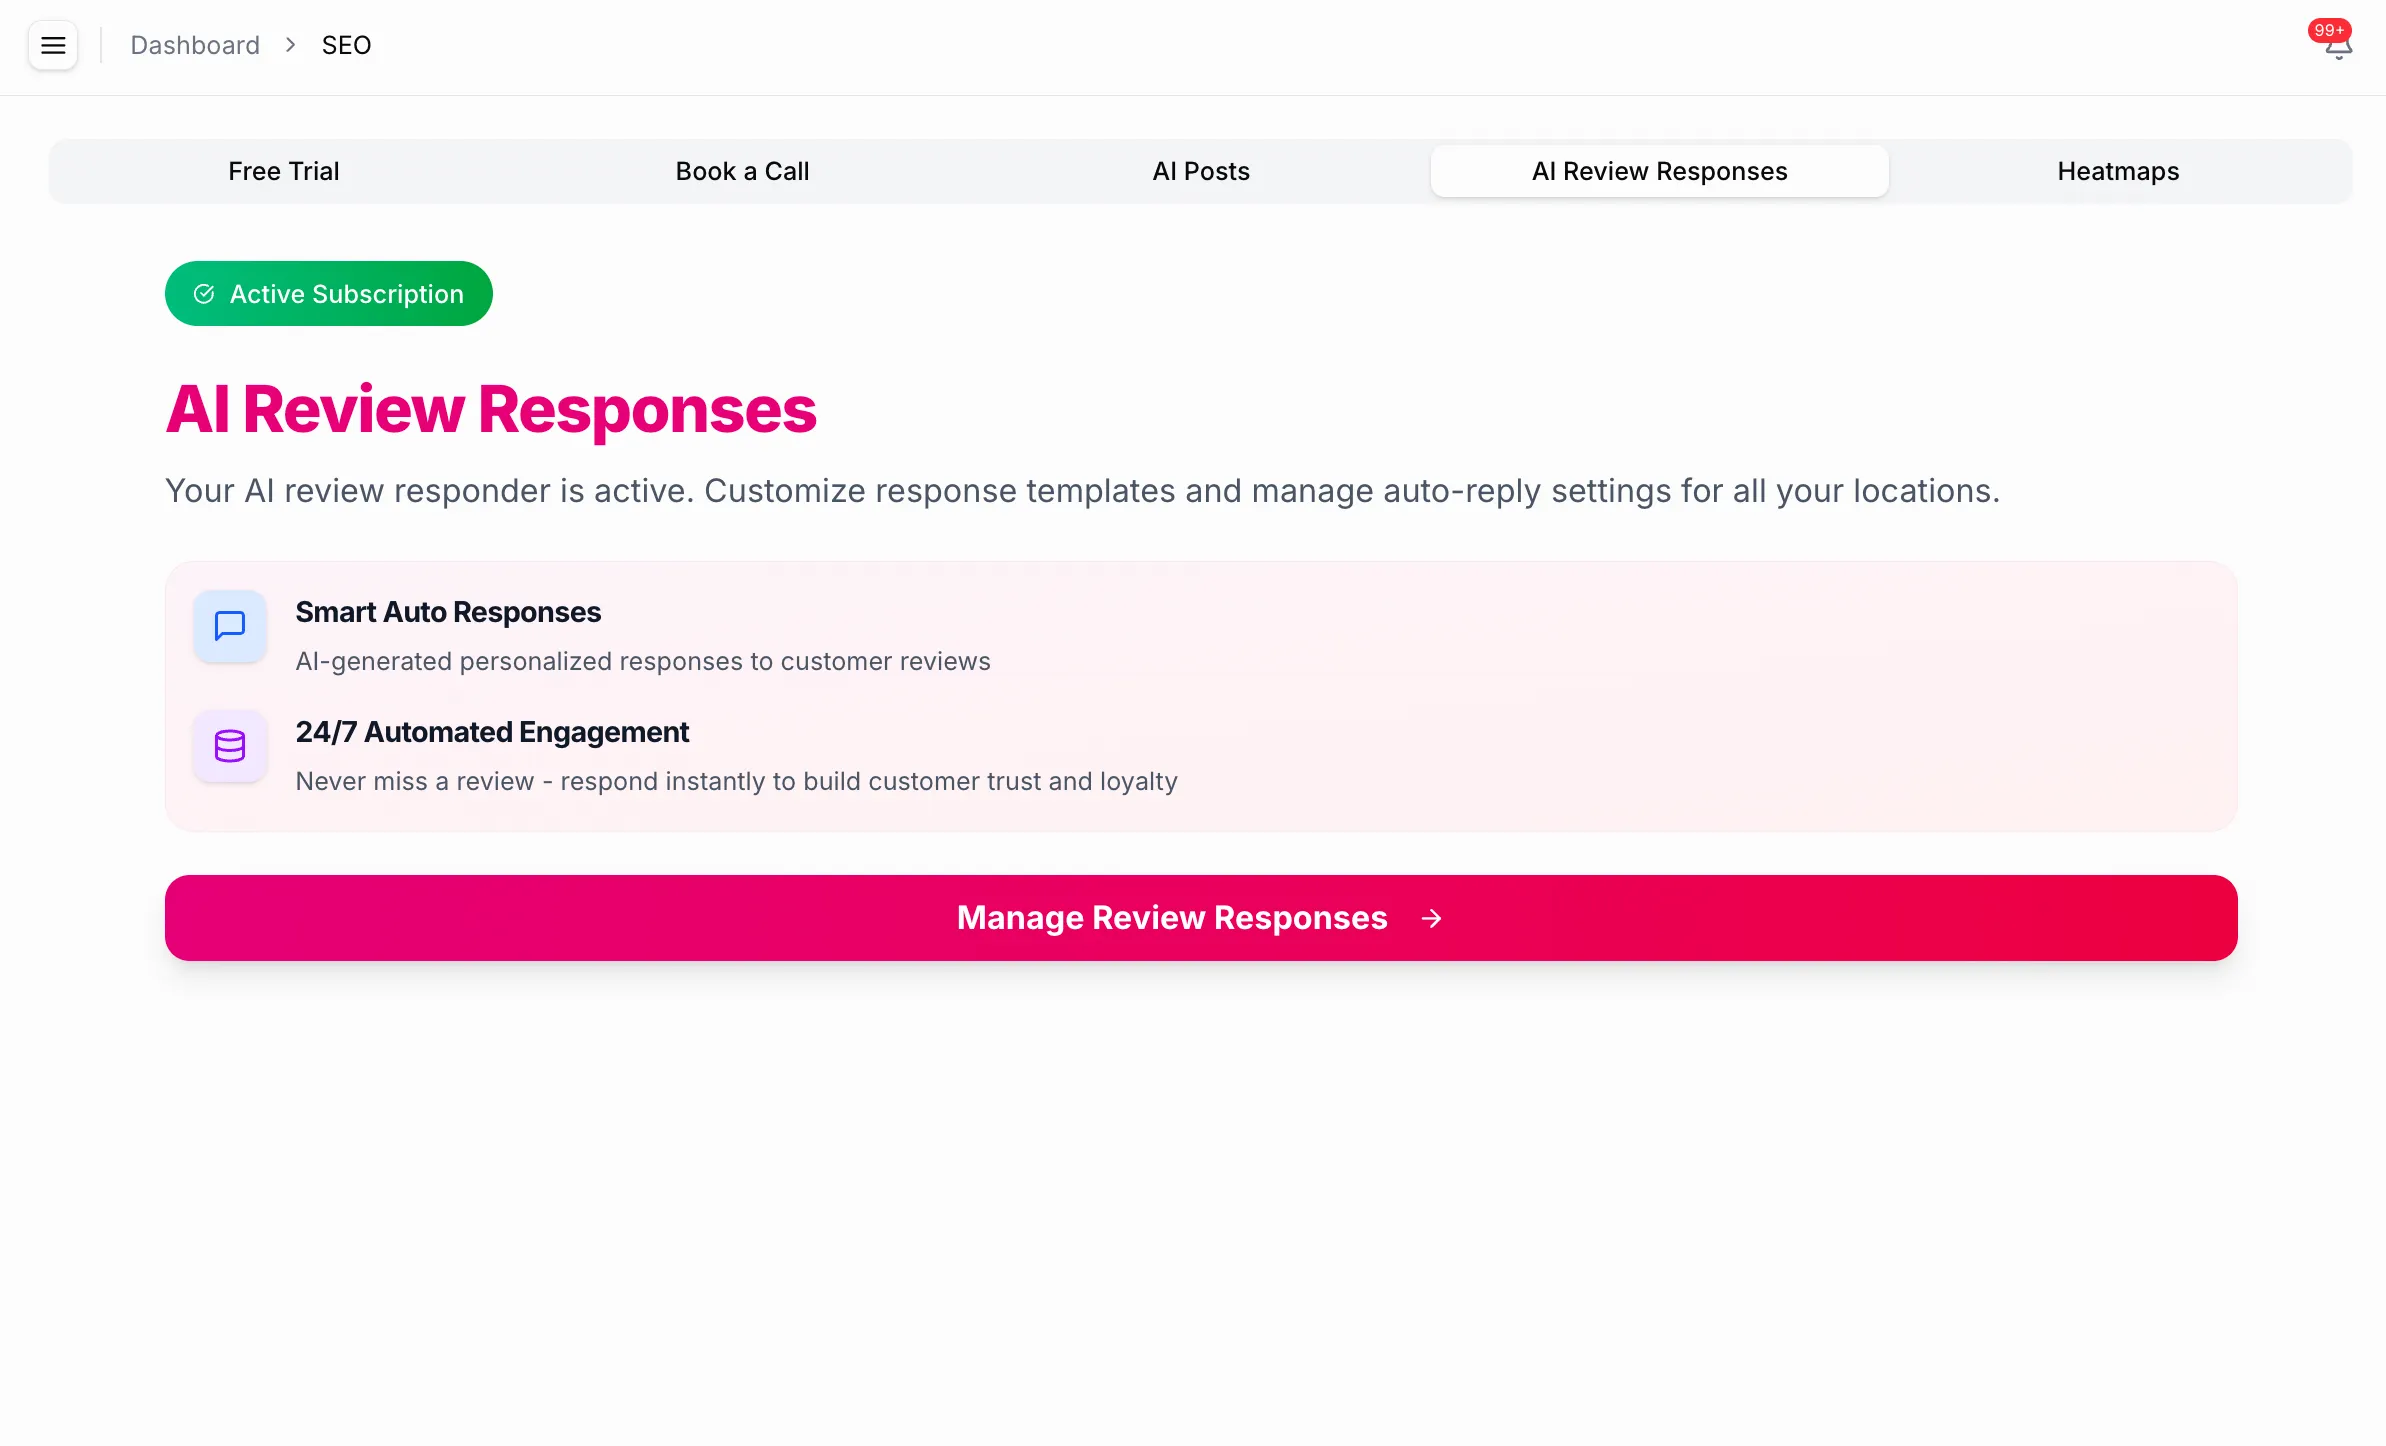This screenshot has width=2386, height=1446.
Task: Click the AI Review Responses page heading
Action: (x=491, y=409)
